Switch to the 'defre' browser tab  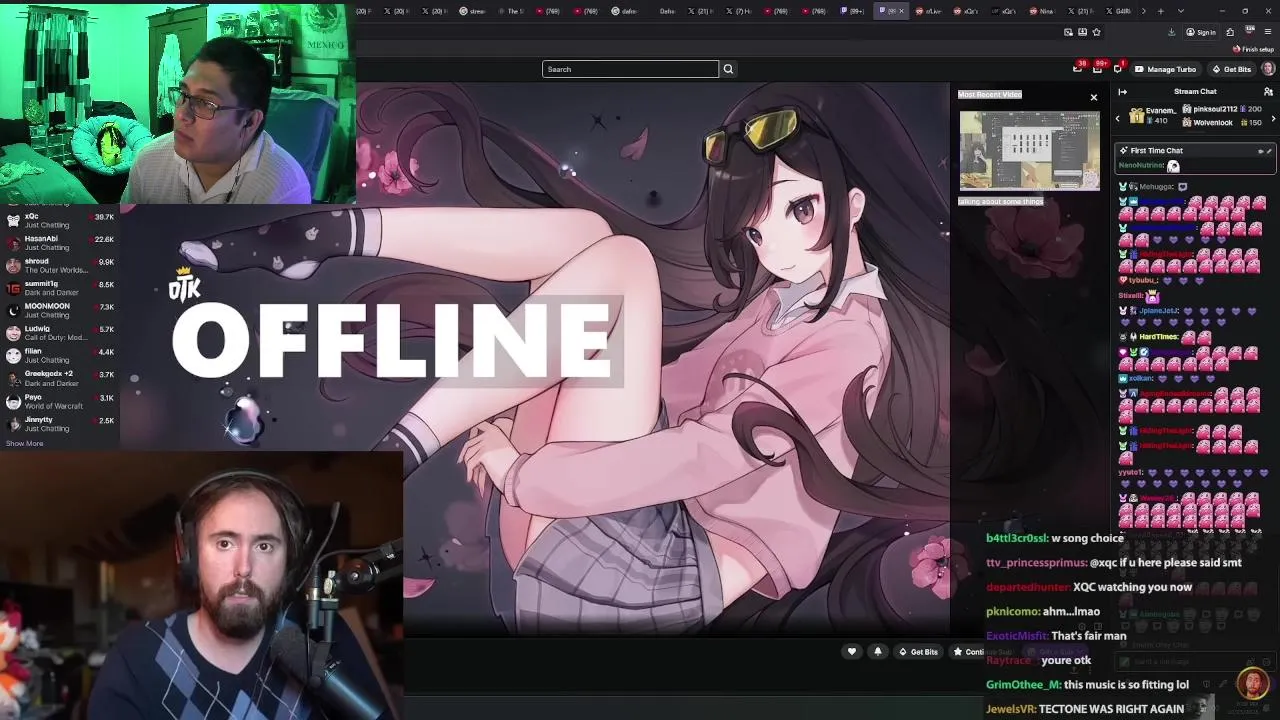coord(625,11)
